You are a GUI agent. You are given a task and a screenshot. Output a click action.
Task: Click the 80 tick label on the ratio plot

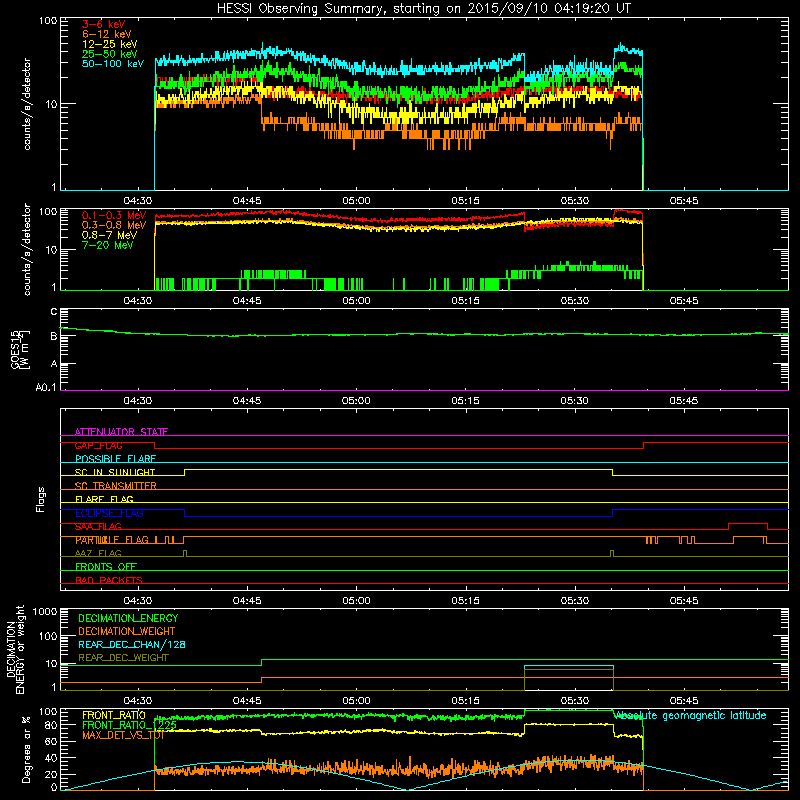click(51, 725)
